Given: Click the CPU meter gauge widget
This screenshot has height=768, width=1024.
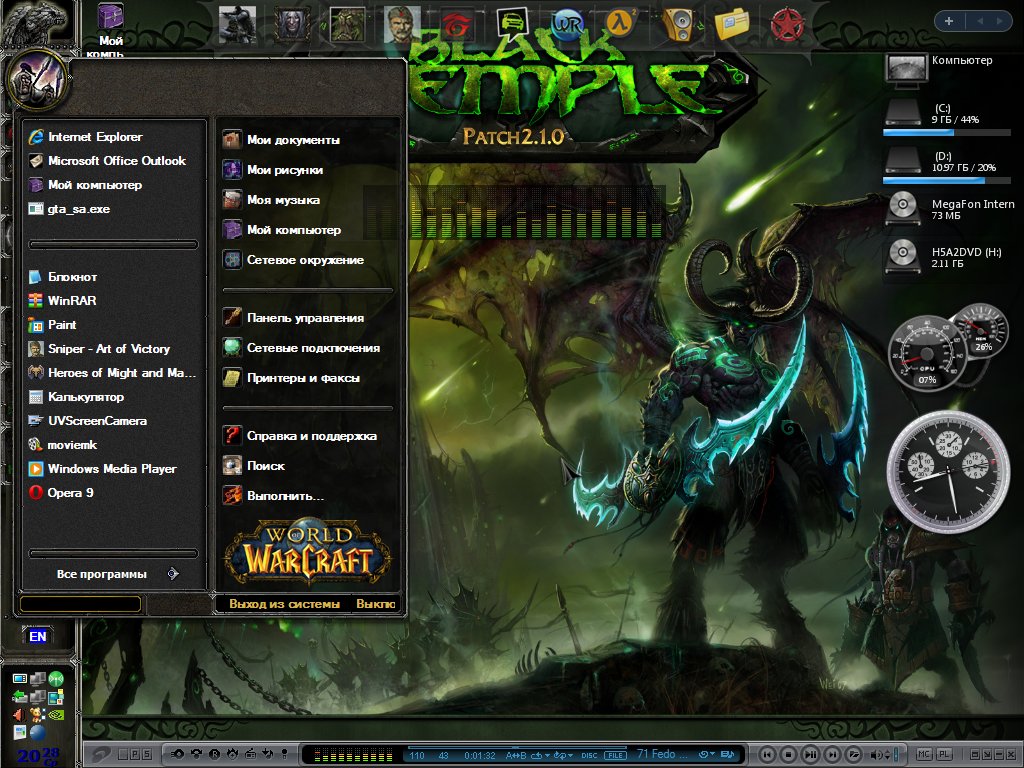Looking at the screenshot, I should click(927, 353).
